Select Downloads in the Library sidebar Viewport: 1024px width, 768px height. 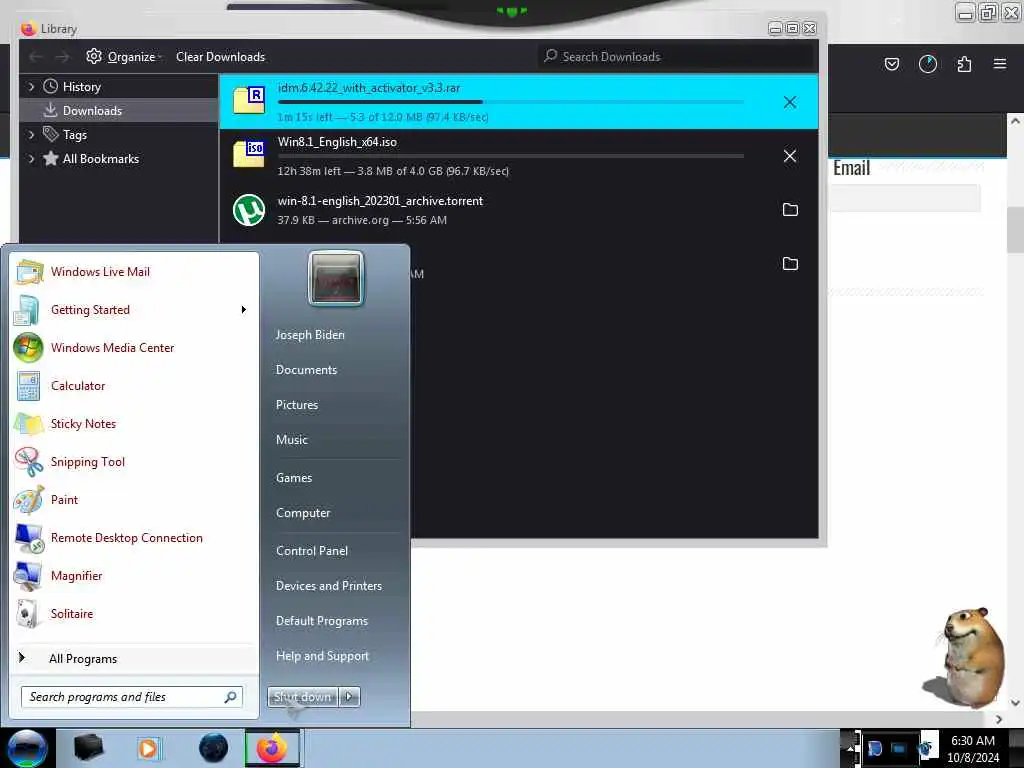pos(120,110)
